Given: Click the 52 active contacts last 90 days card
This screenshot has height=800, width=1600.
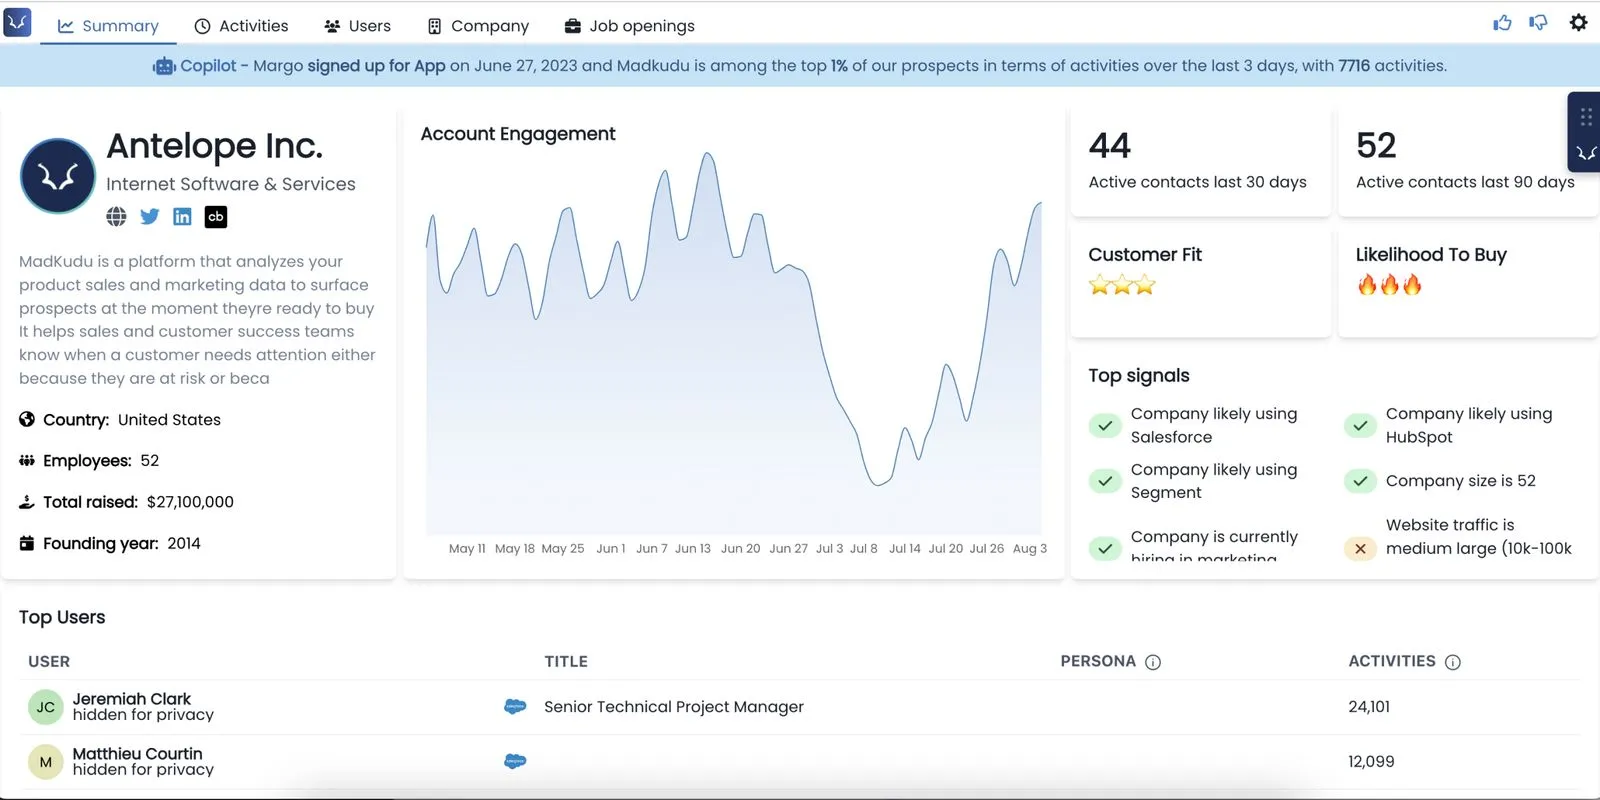Looking at the screenshot, I should 1468,161.
